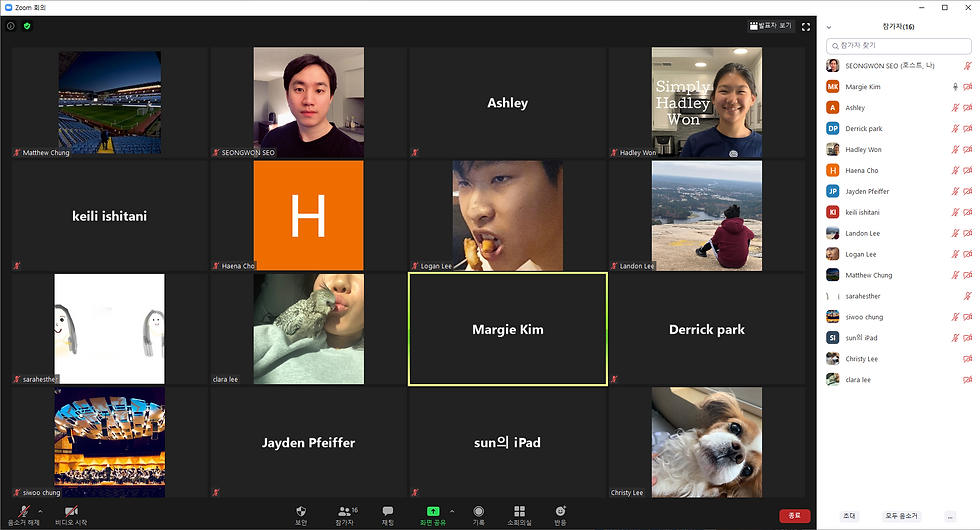Select siwoo chung concert hall tile

[109, 442]
